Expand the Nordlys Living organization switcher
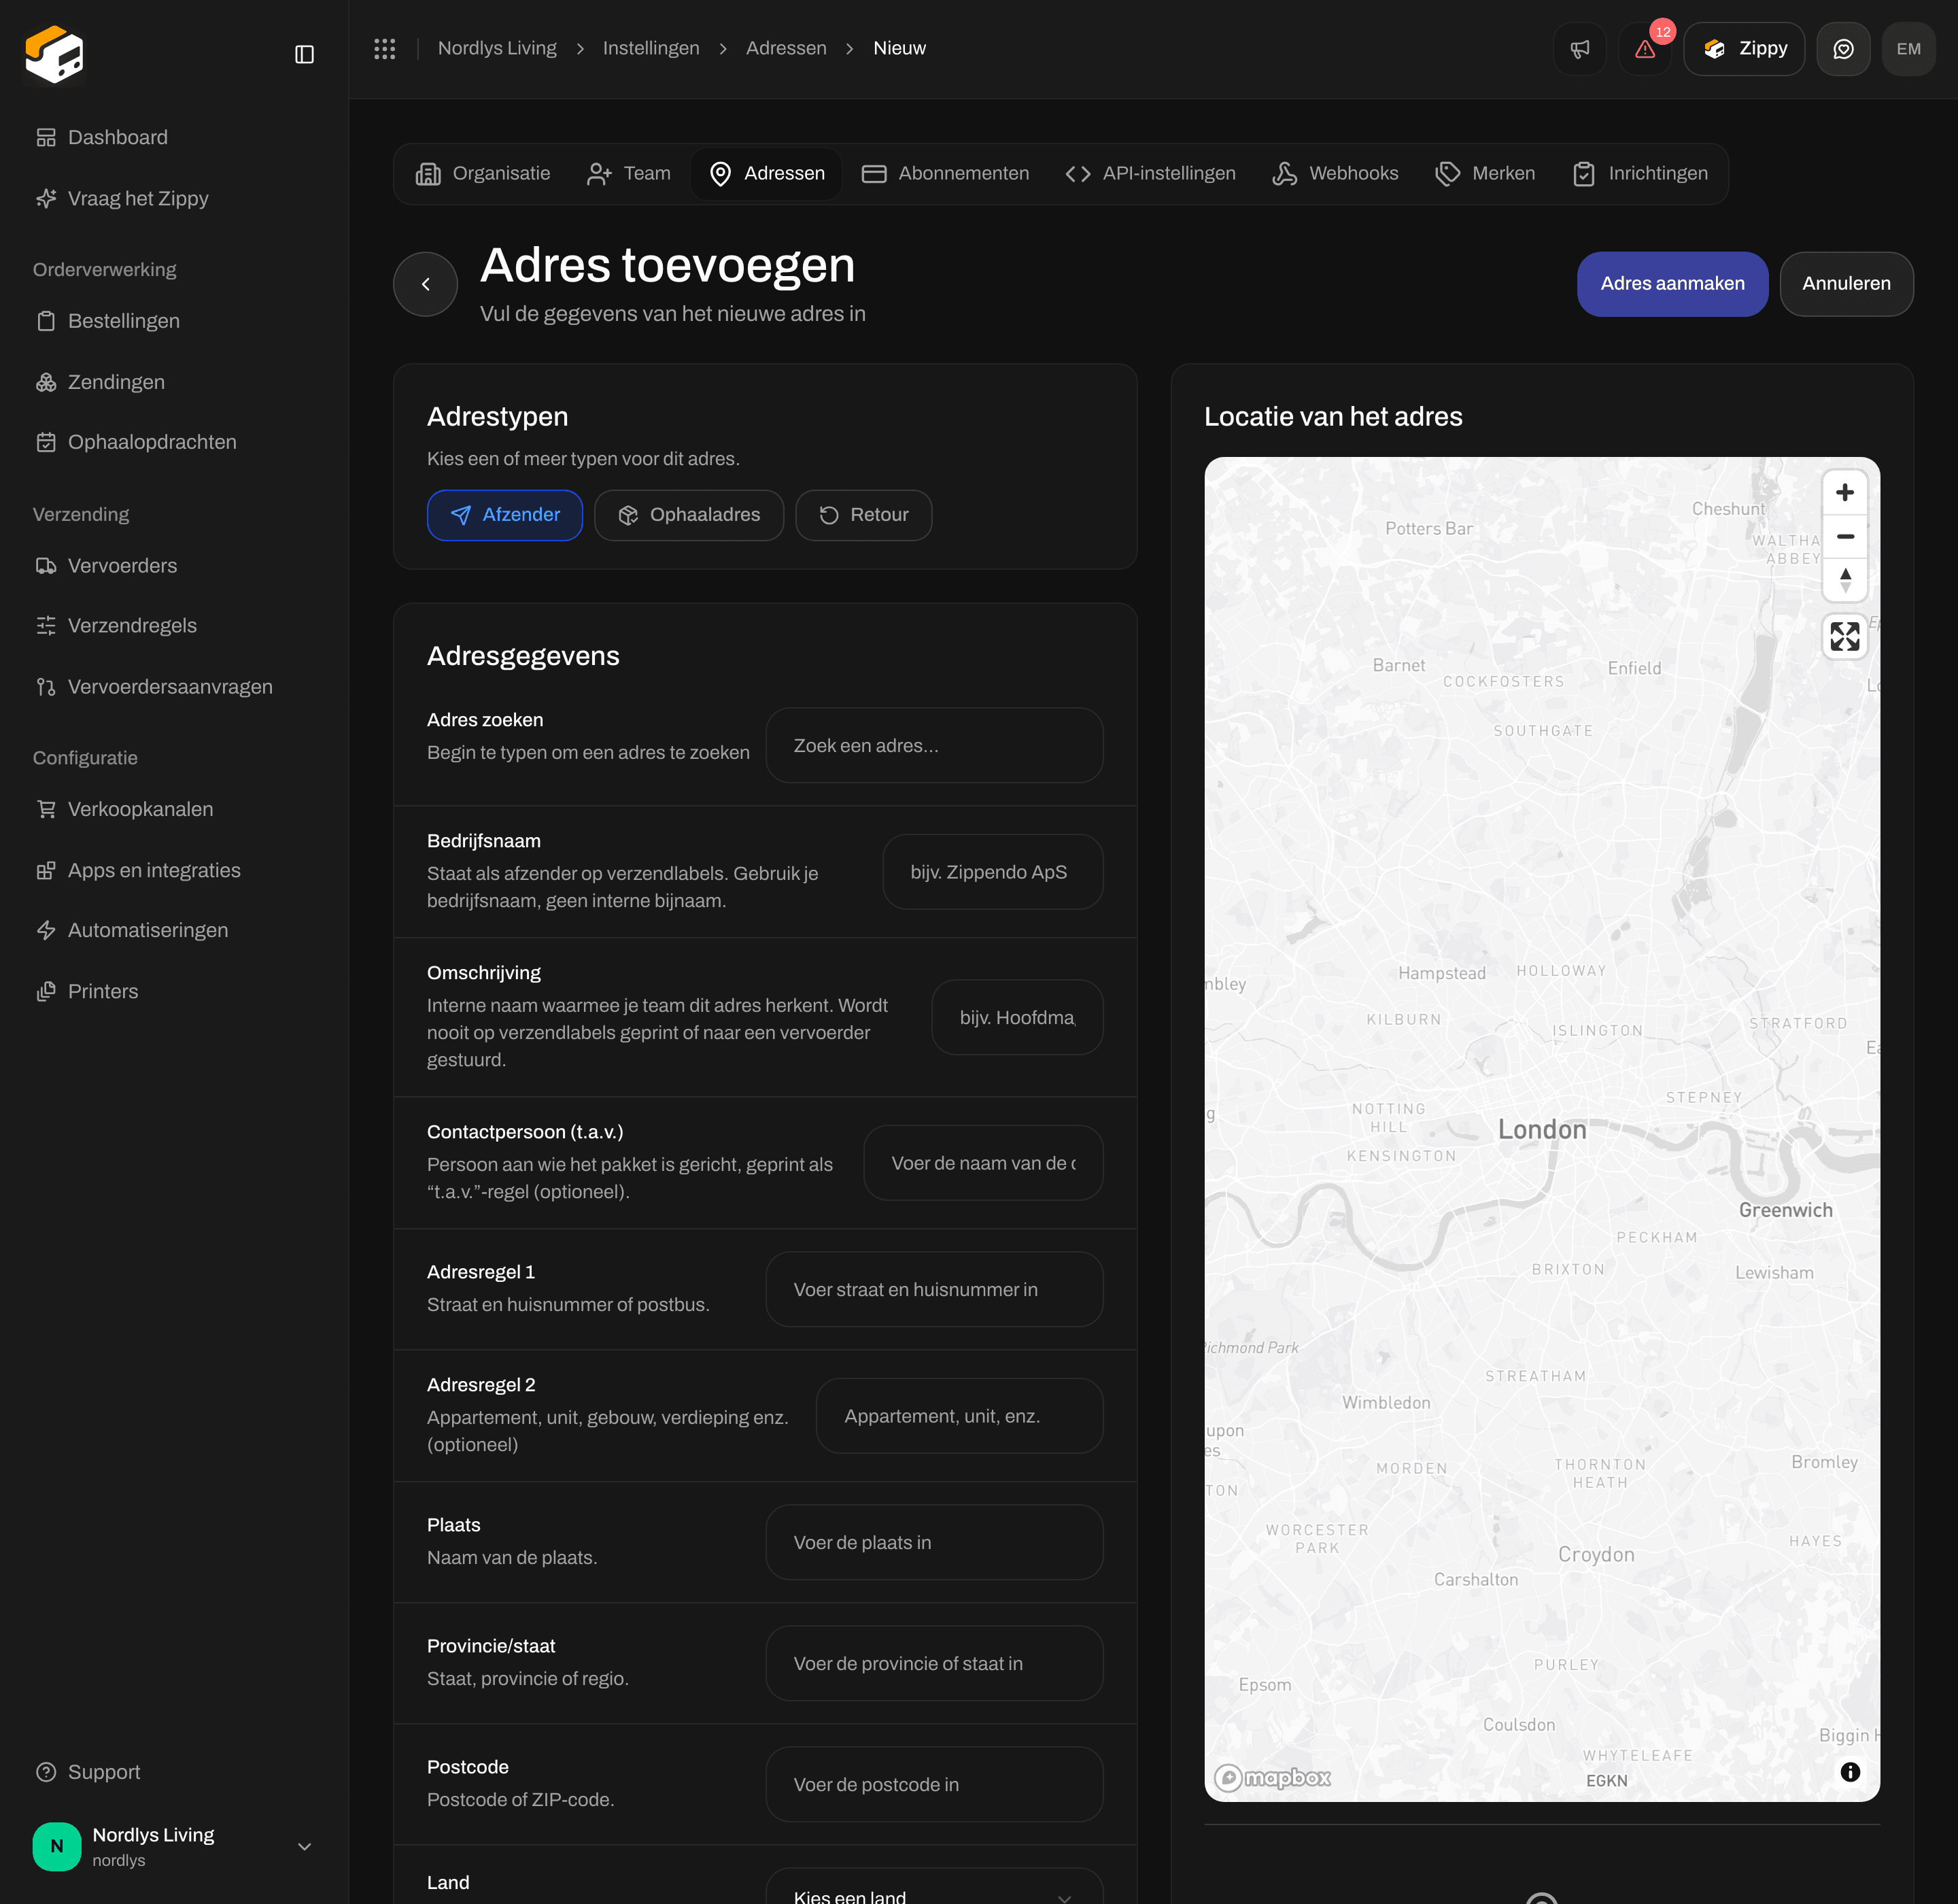The height and width of the screenshot is (1904, 1958). pos(174,1846)
